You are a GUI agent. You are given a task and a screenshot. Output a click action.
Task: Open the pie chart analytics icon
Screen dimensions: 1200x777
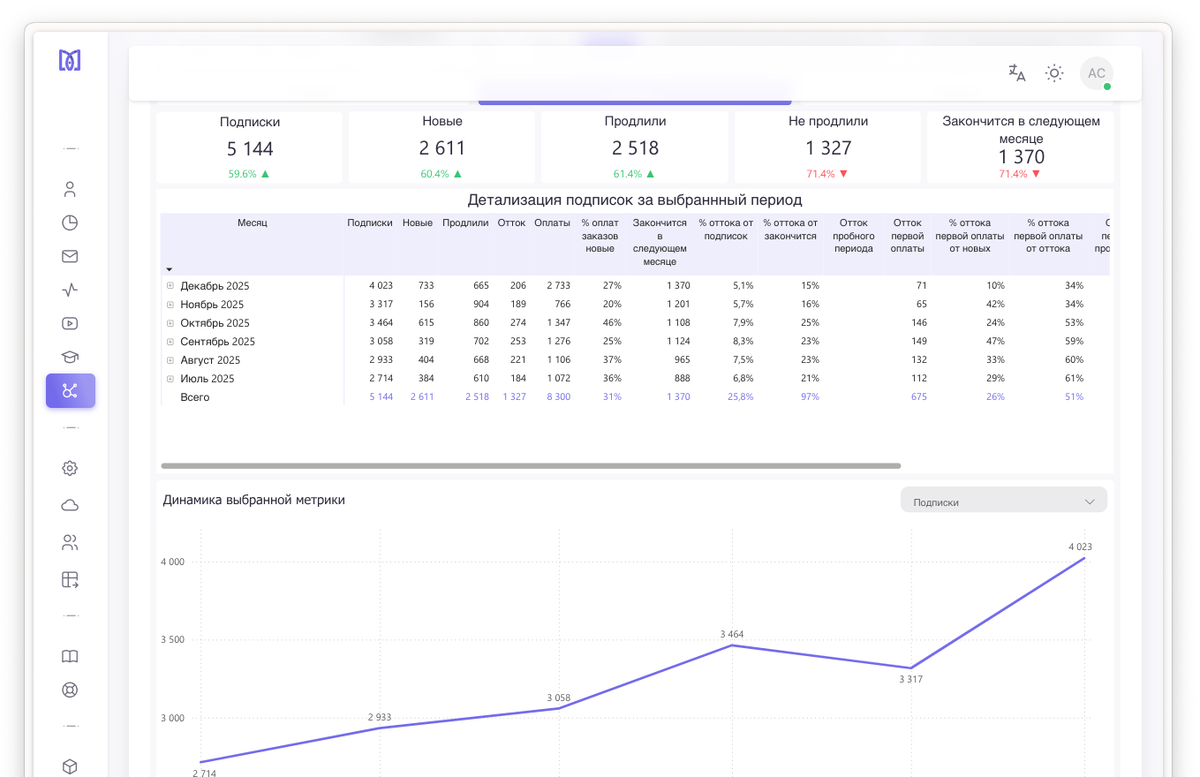(x=70, y=223)
